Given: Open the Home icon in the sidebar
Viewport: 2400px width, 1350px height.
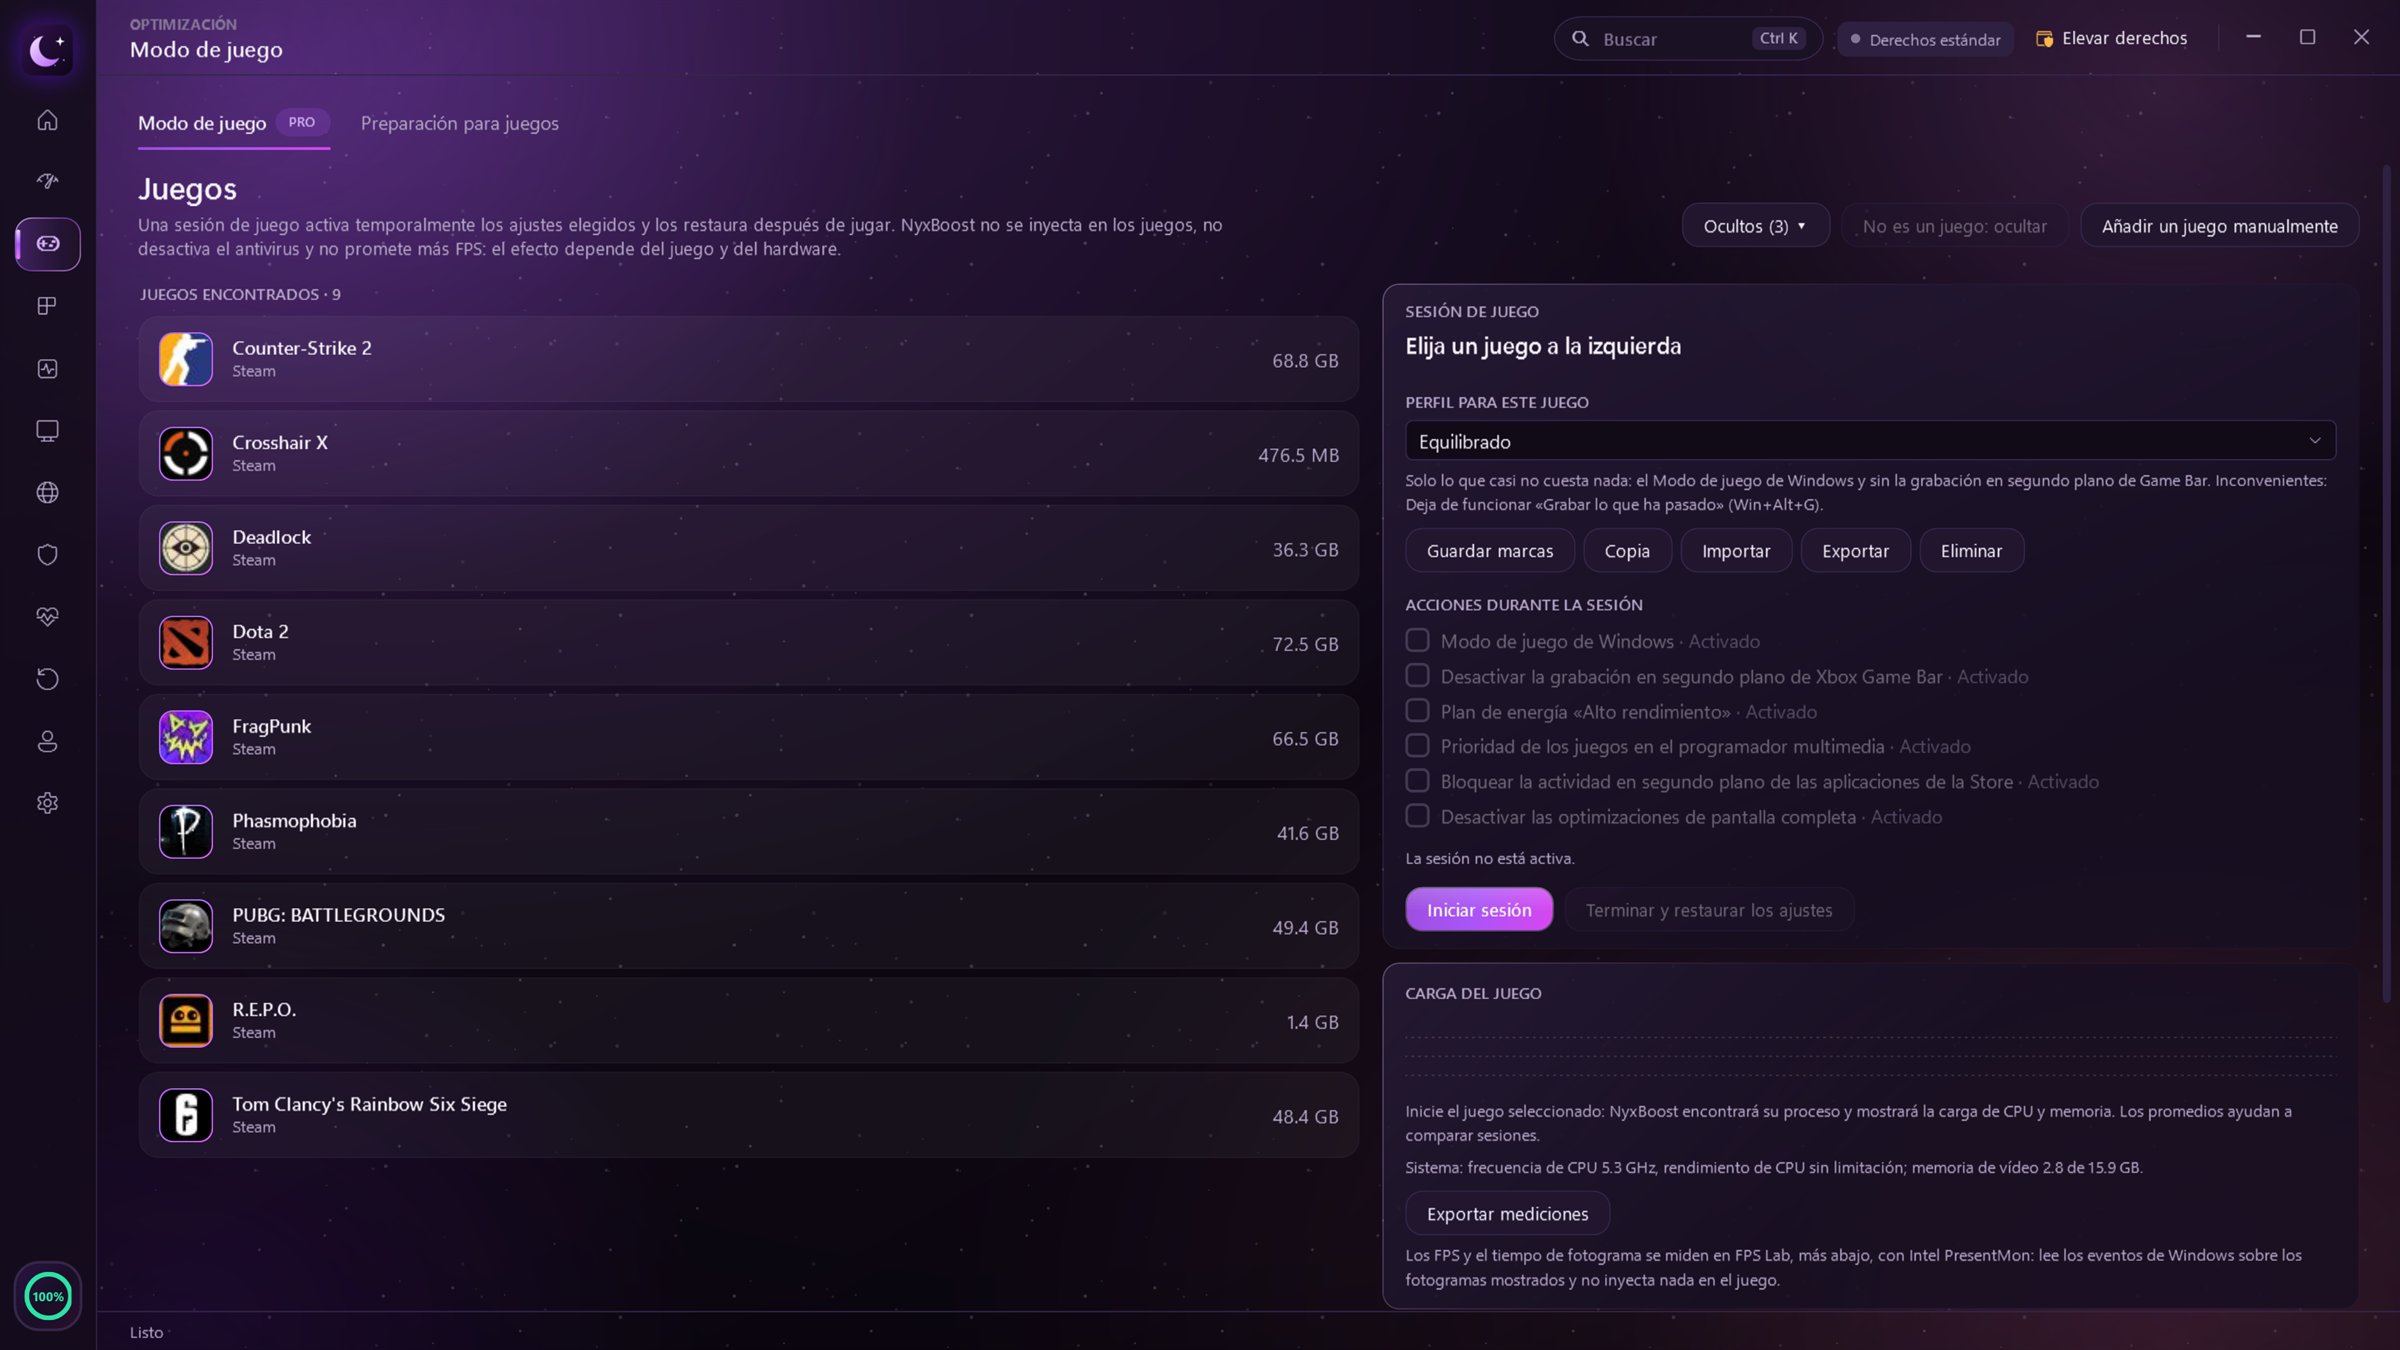Looking at the screenshot, I should pyautogui.click(x=47, y=120).
